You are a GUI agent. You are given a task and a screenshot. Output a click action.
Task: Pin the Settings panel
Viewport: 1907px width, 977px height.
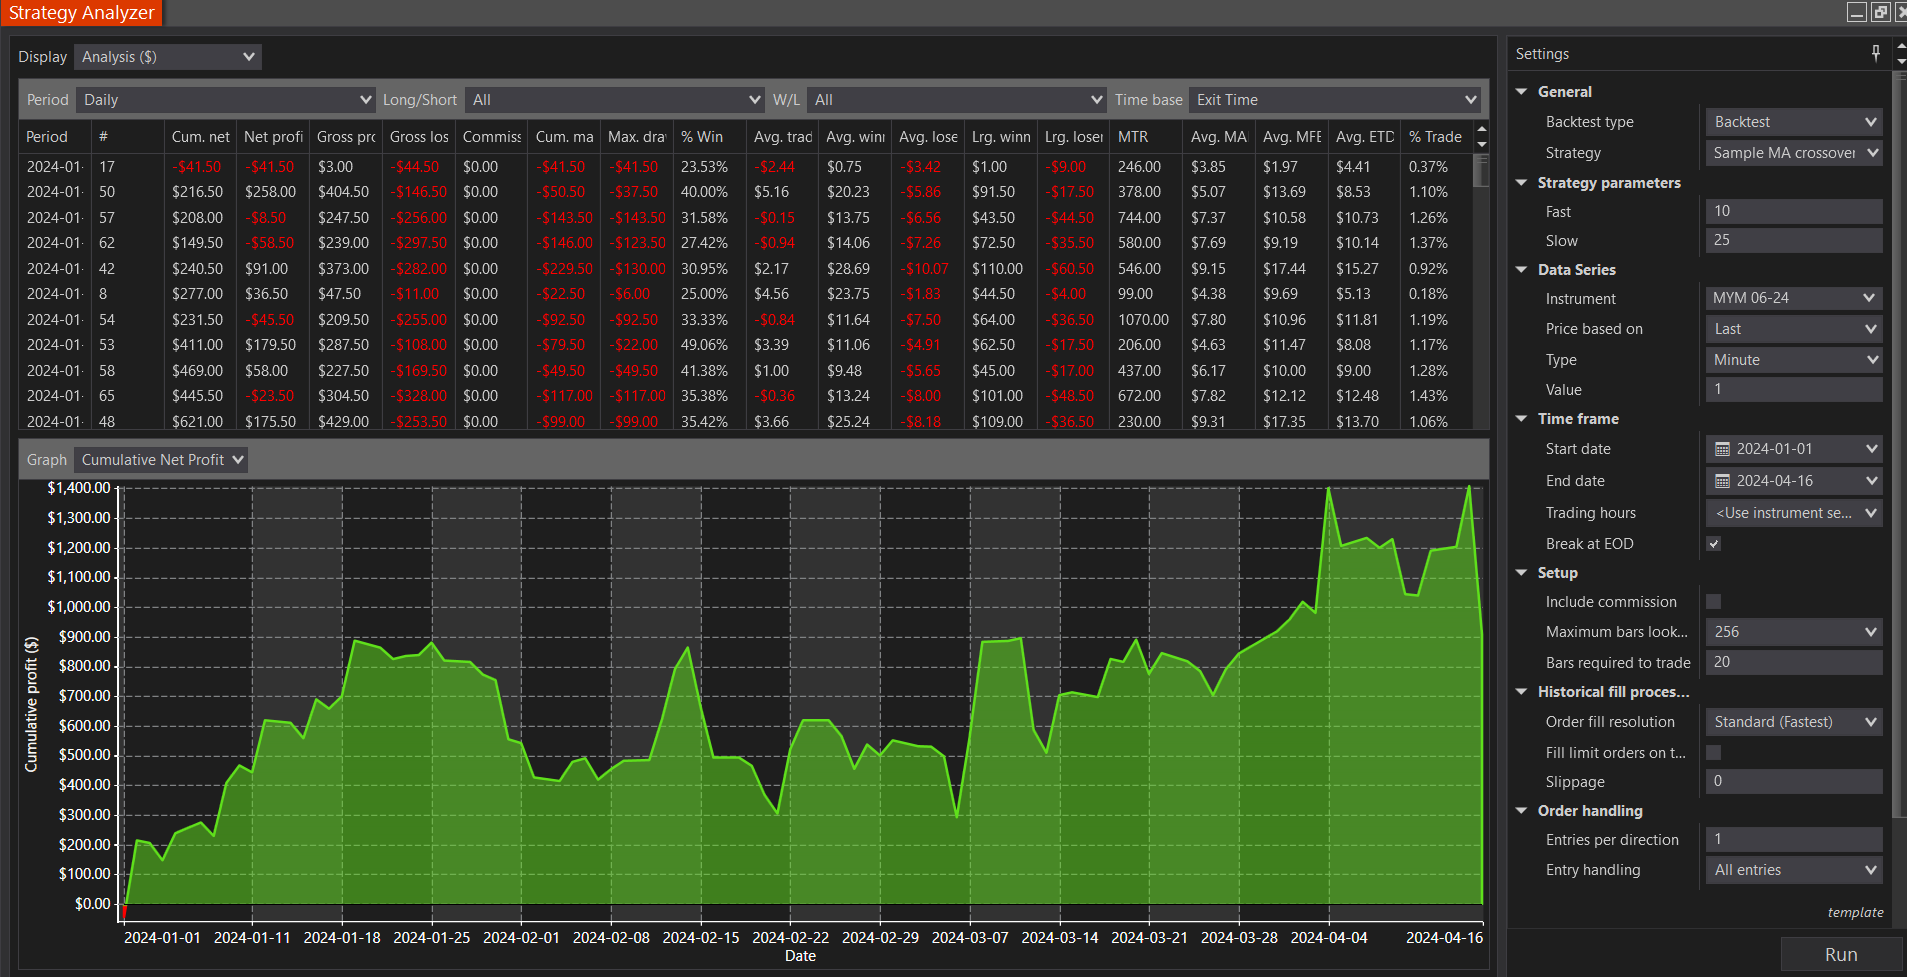tap(1875, 53)
